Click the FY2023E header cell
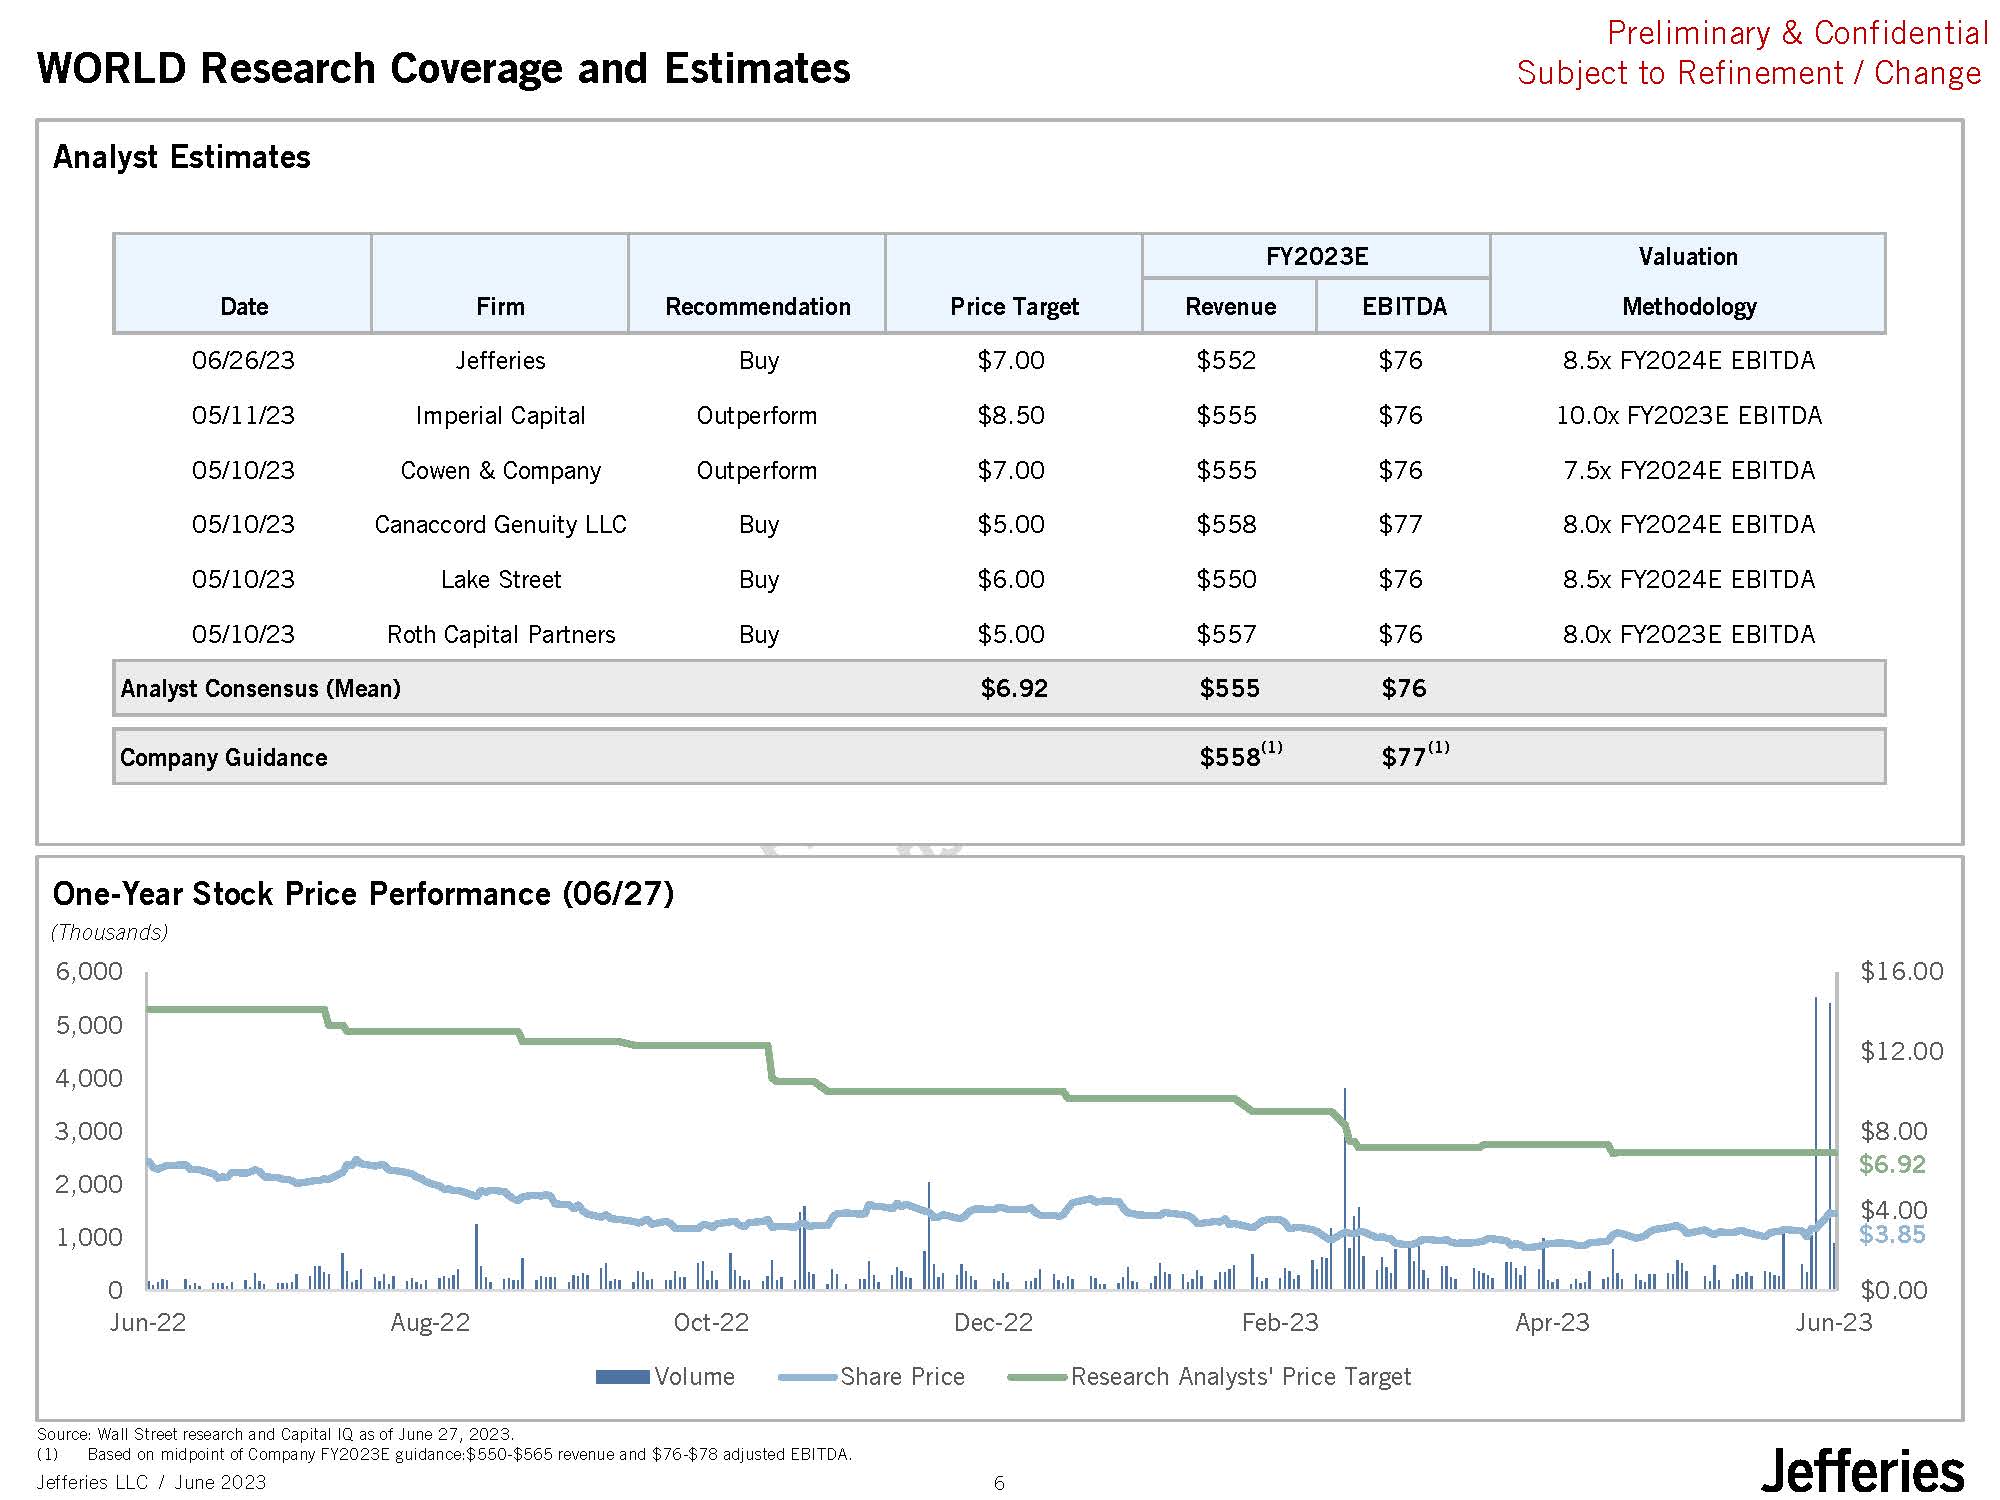Viewport: 2000px width, 1500px height. tap(1316, 256)
